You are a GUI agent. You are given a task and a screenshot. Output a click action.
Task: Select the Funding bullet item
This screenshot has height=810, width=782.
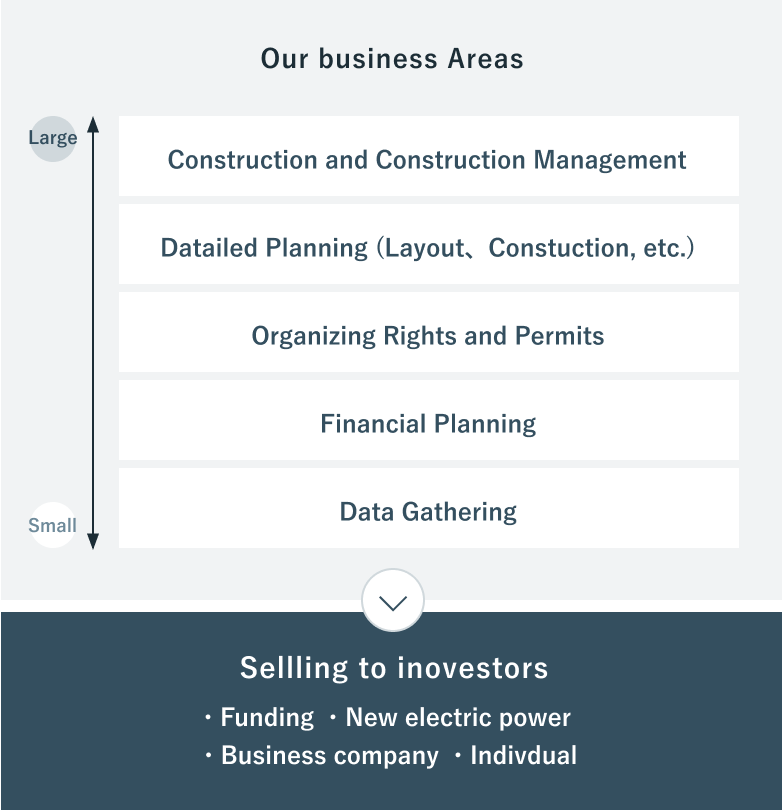[x=259, y=718]
